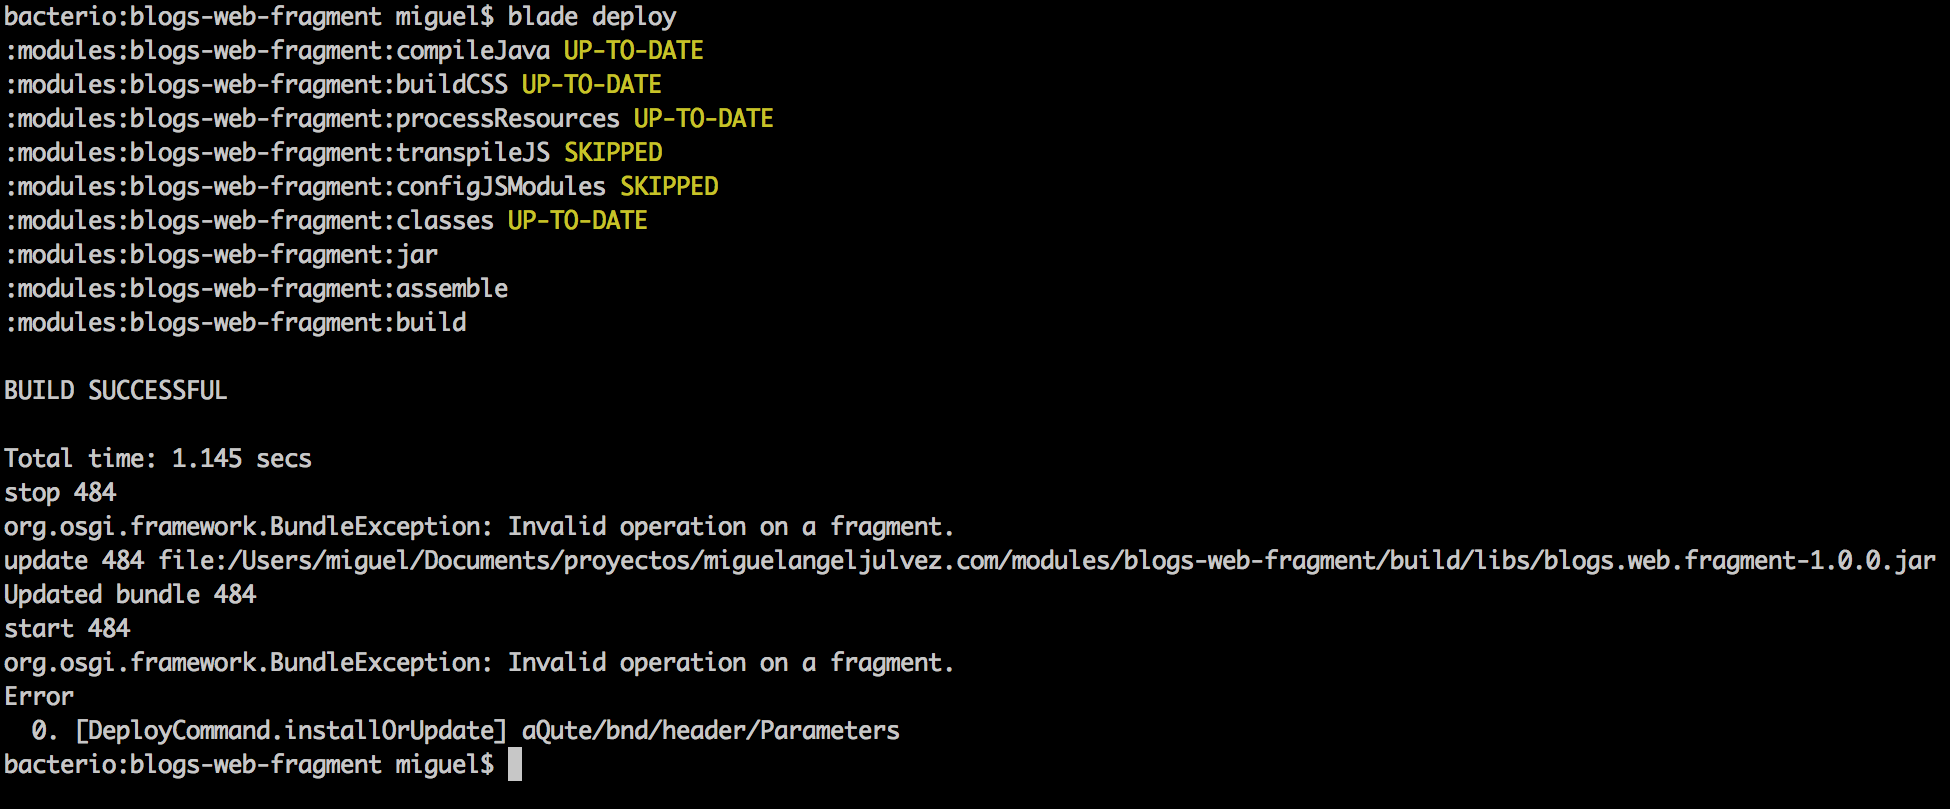Click the 'stop 484' output line

[60, 493]
